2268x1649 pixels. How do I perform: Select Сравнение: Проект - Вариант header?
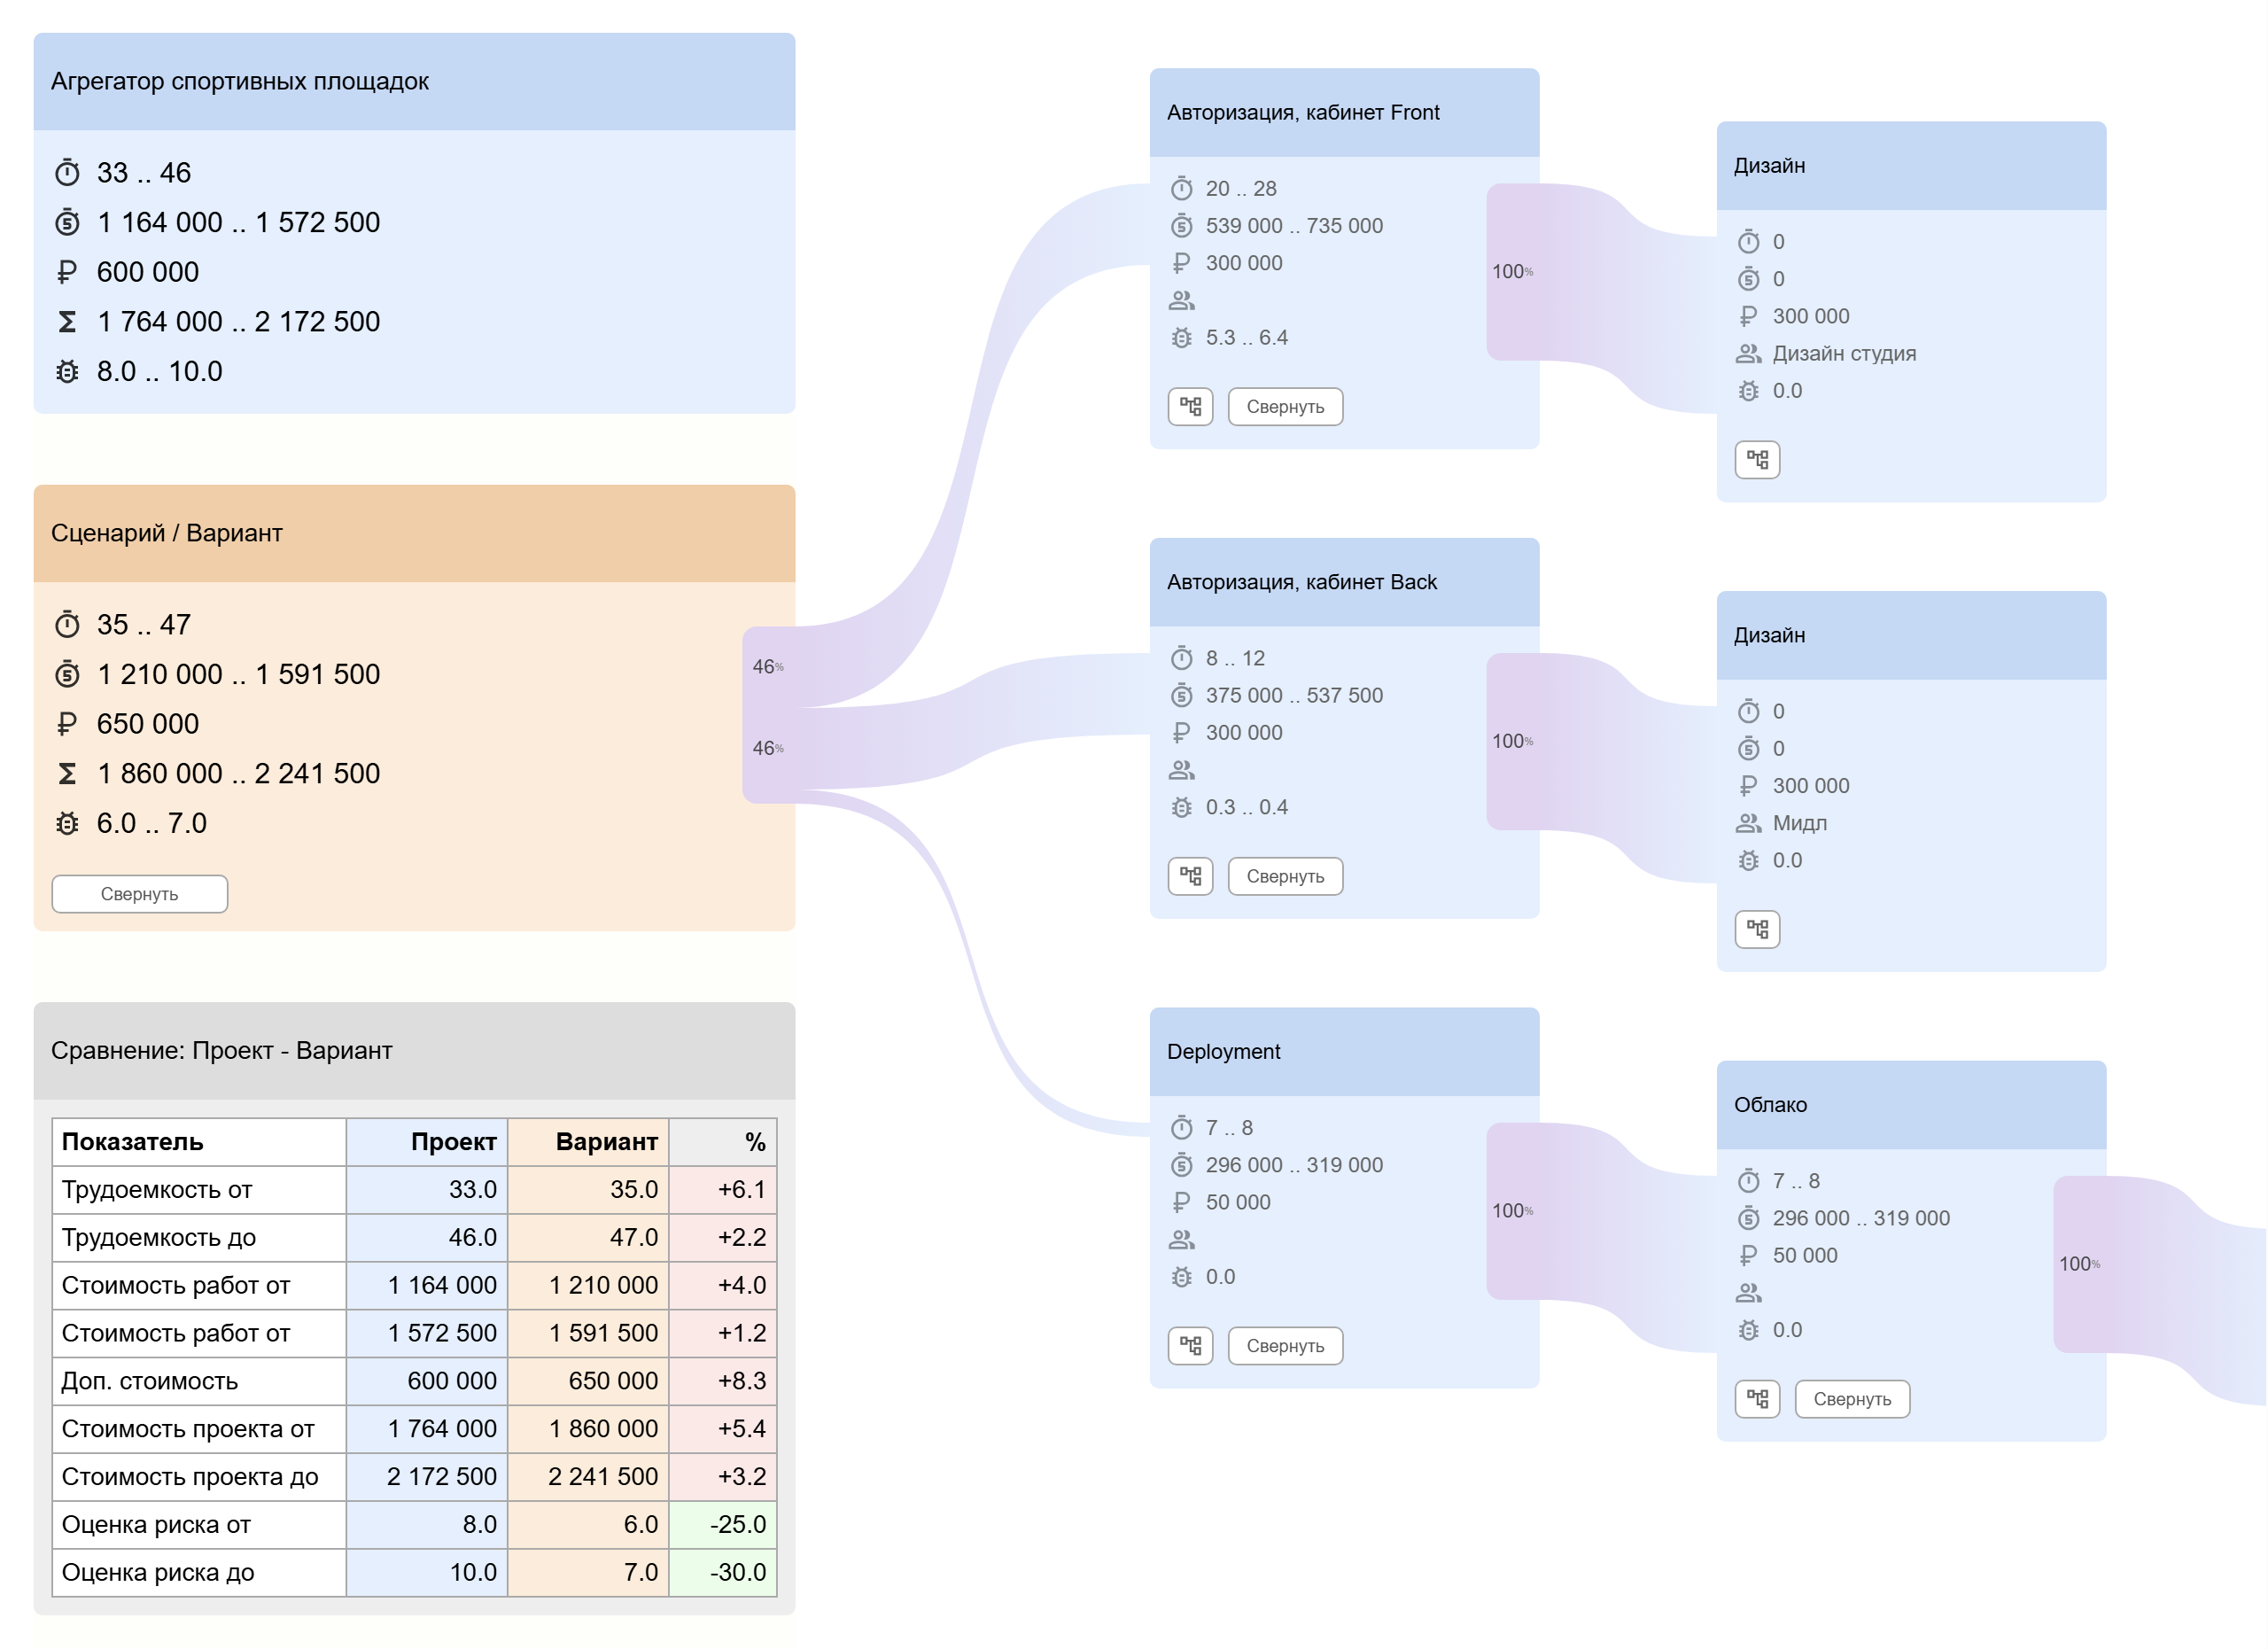(414, 1051)
